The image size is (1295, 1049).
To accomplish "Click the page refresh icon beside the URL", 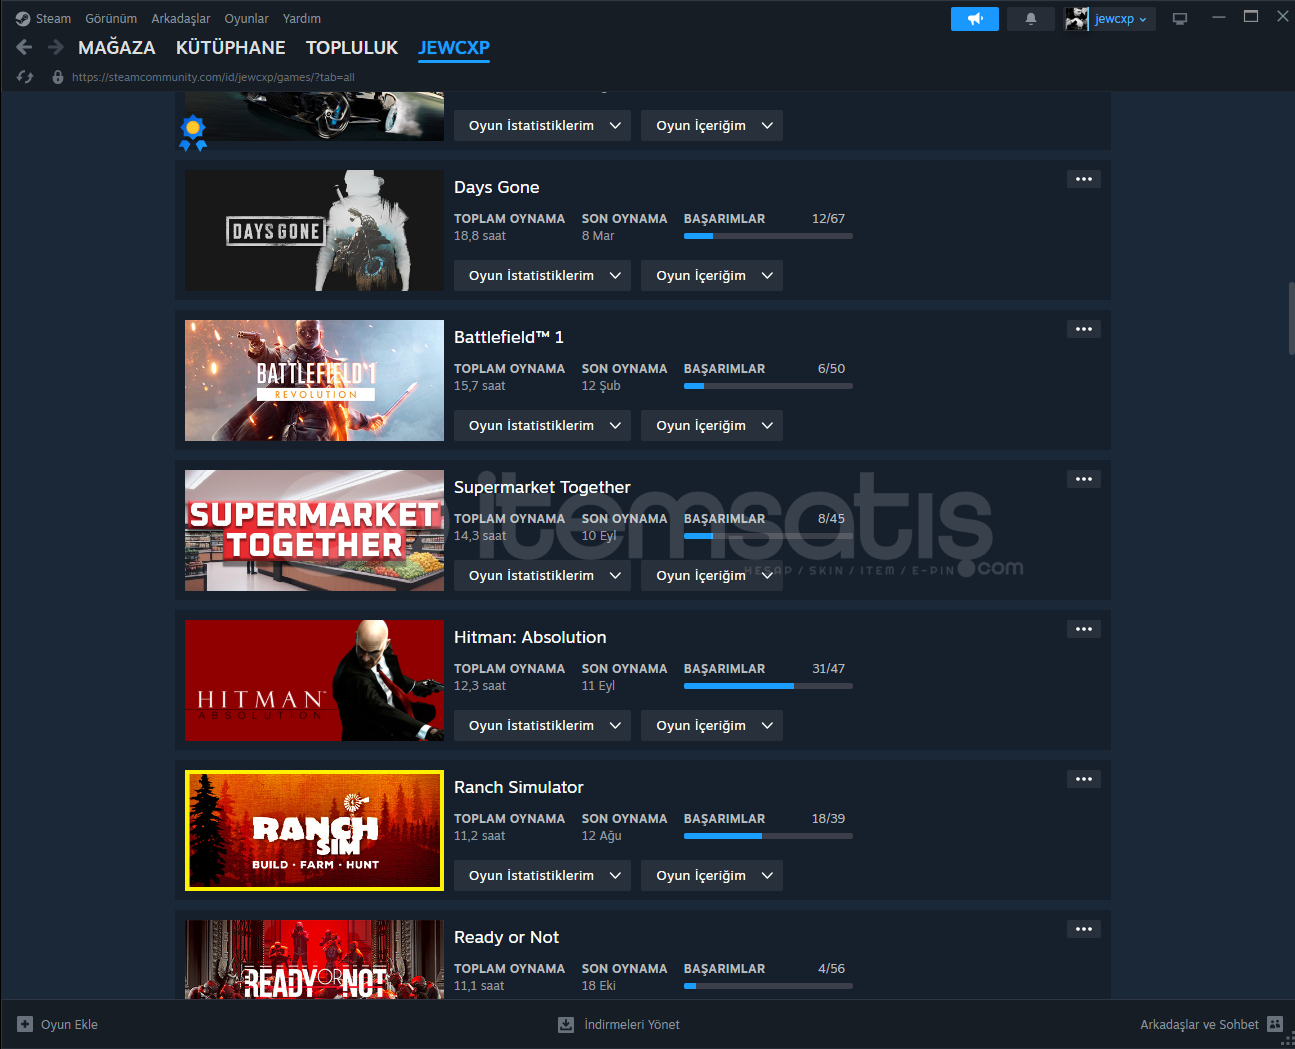I will click(x=25, y=77).
